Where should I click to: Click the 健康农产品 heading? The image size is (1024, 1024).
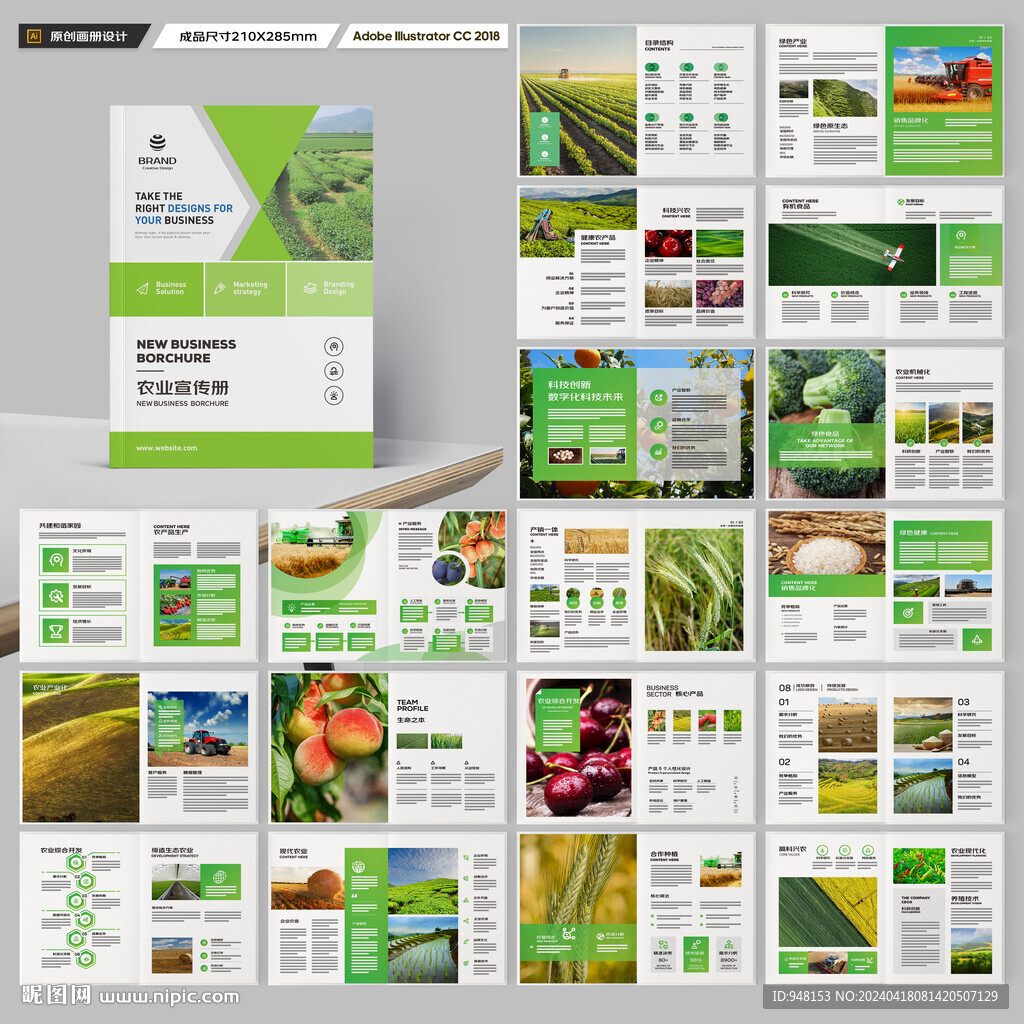pos(598,238)
